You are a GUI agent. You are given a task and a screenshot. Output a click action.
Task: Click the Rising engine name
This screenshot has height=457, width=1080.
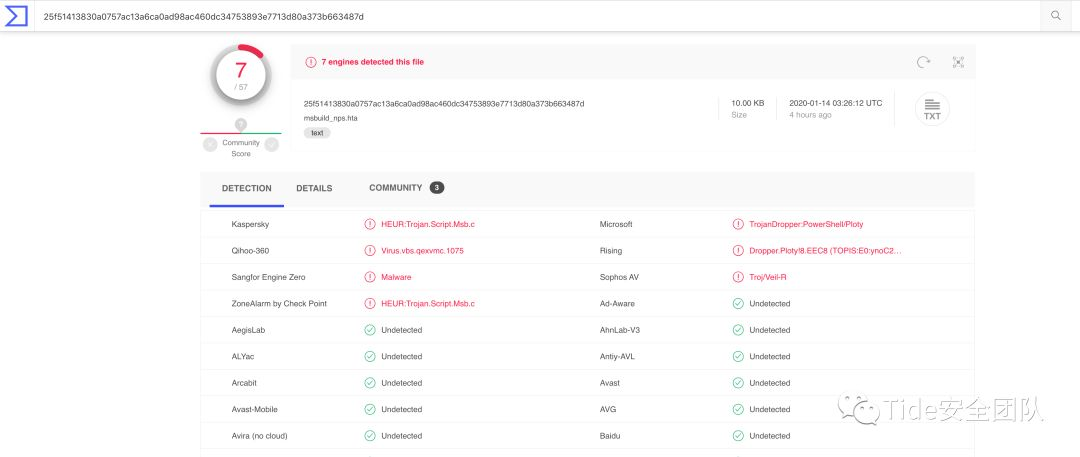(611, 251)
